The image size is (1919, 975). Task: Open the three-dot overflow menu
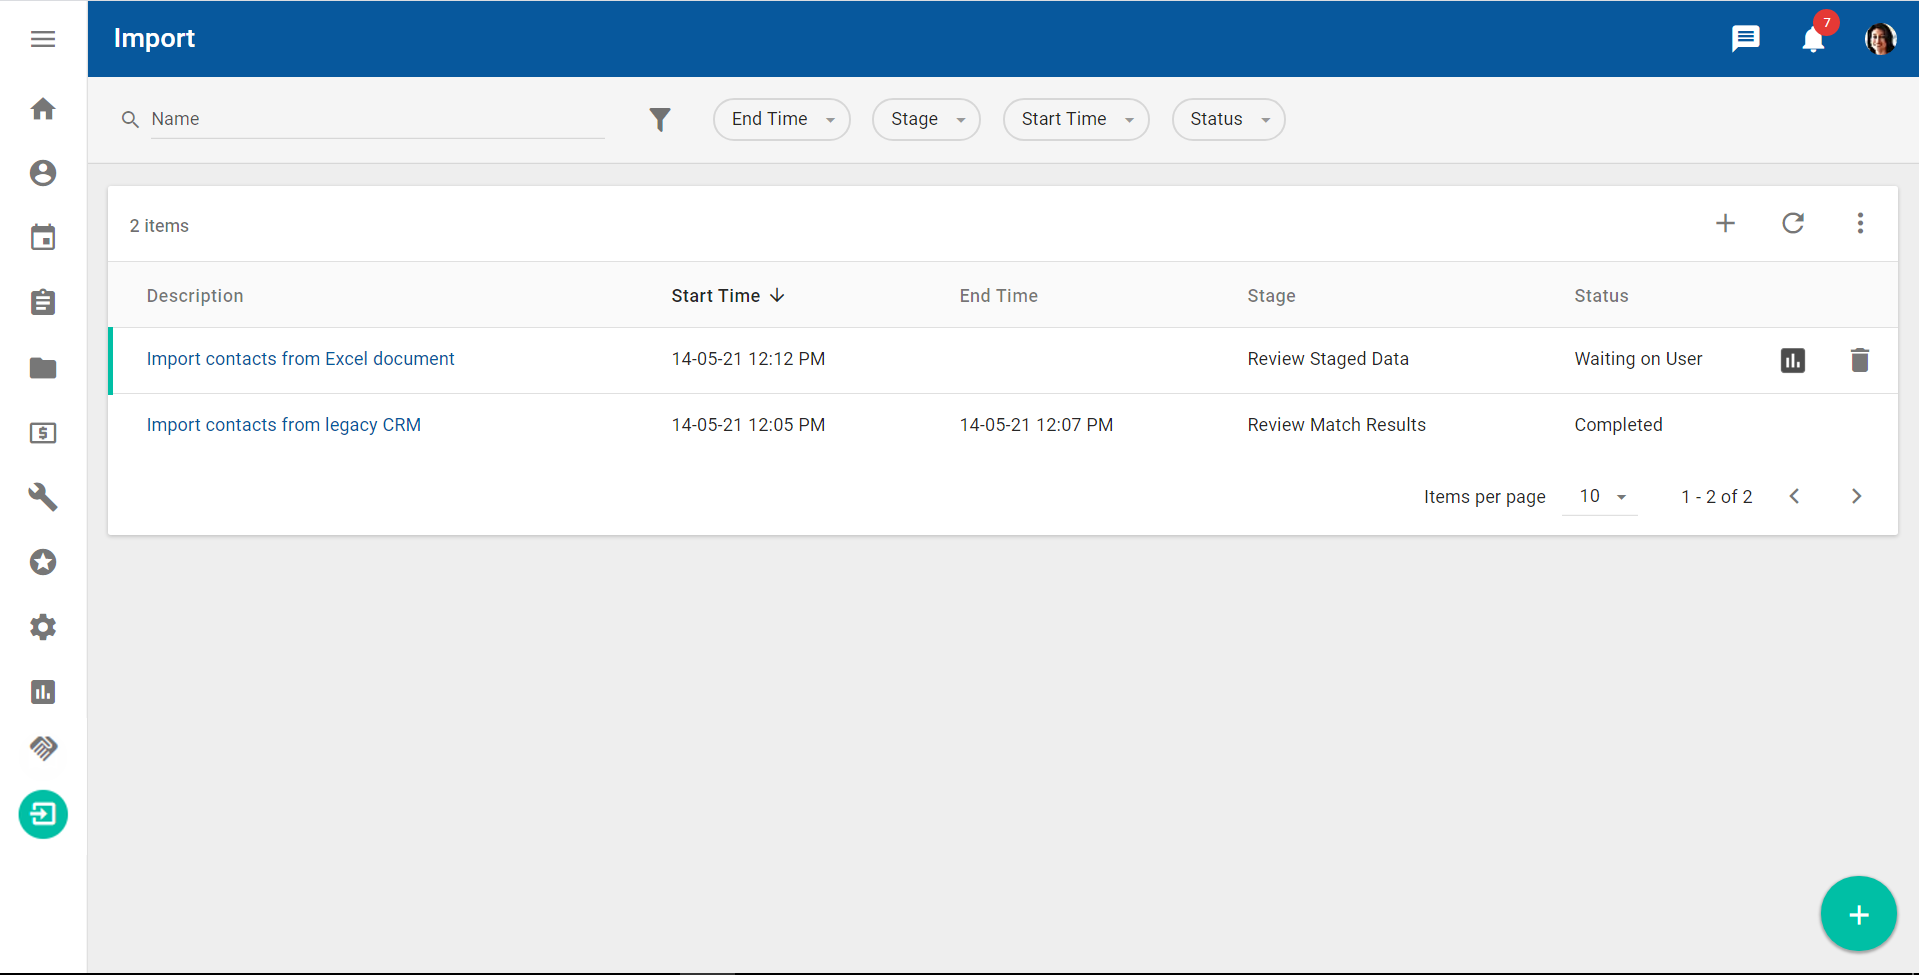1860,223
